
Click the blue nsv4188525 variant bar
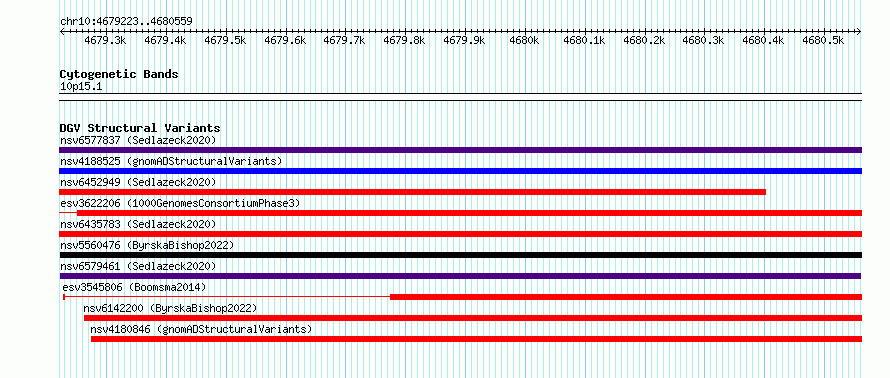[460, 171]
